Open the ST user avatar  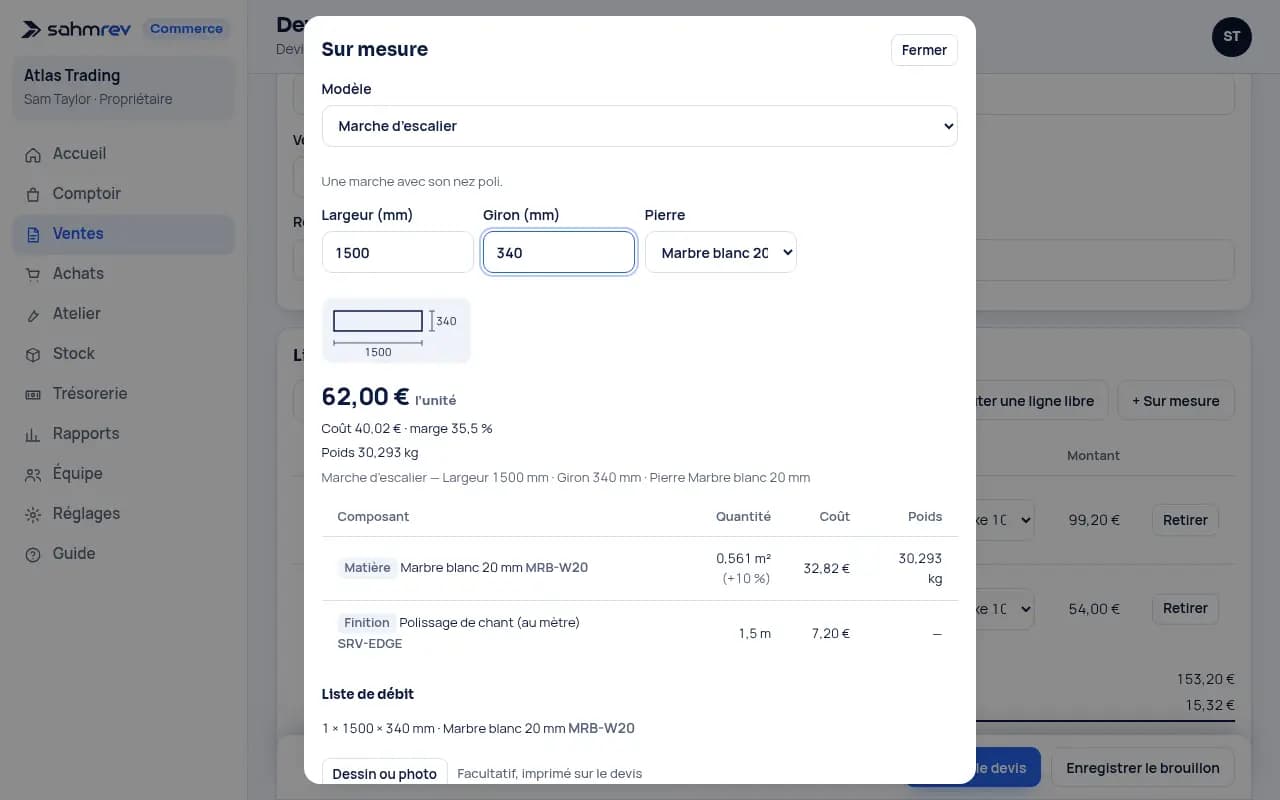click(1231, 37)
